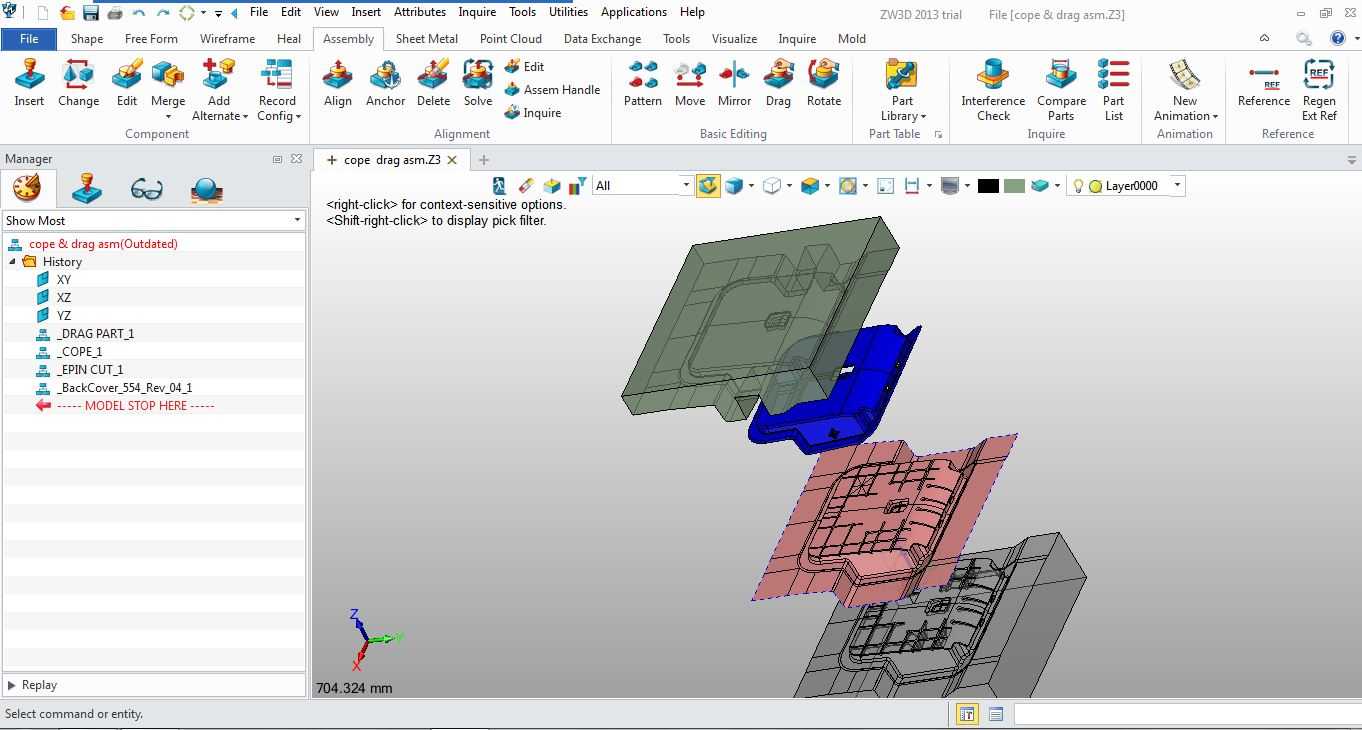1362x730 pixels.
Task: Click the Insert component tool
Action: click(29, 84)
